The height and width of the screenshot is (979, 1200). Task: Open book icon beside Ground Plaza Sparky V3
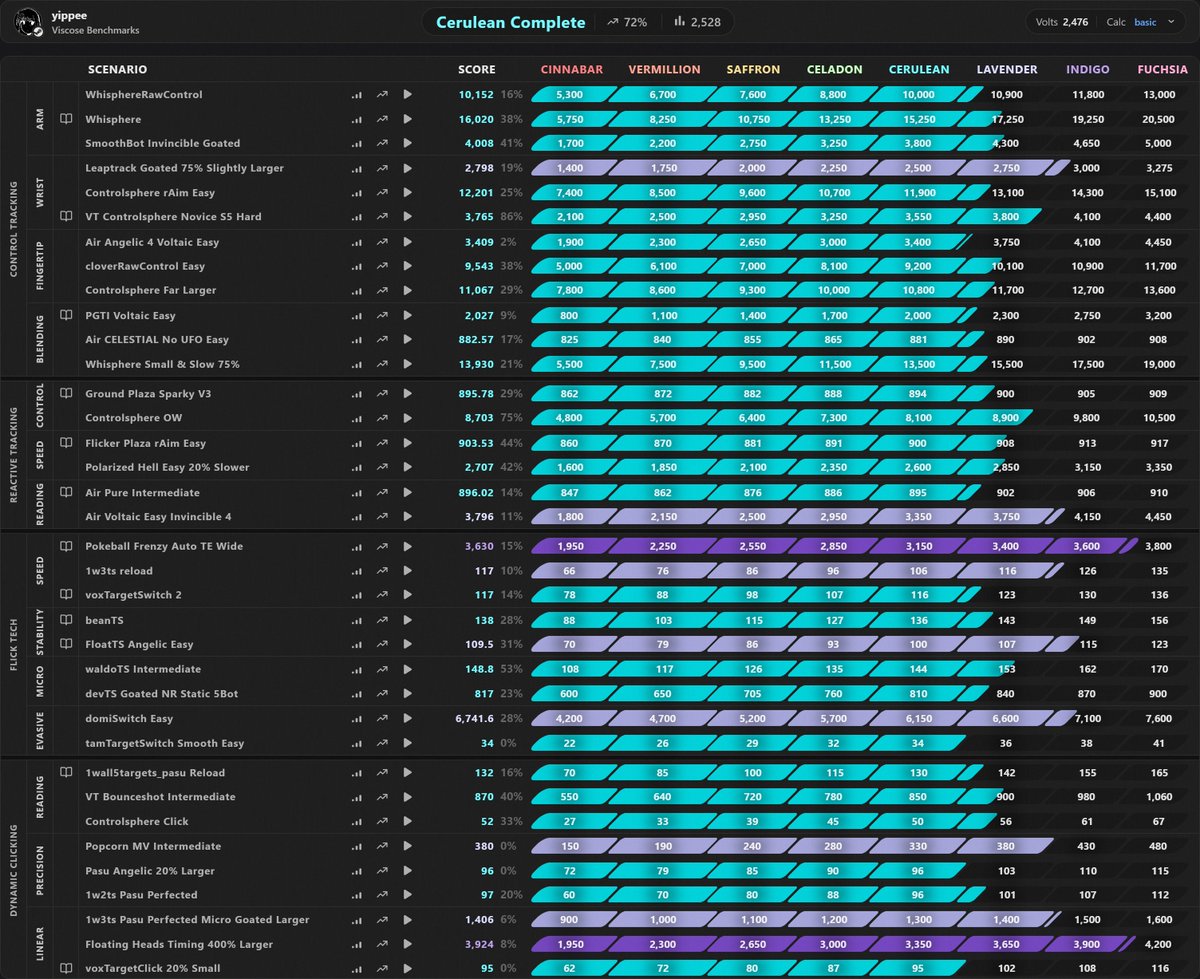[66, 394]
